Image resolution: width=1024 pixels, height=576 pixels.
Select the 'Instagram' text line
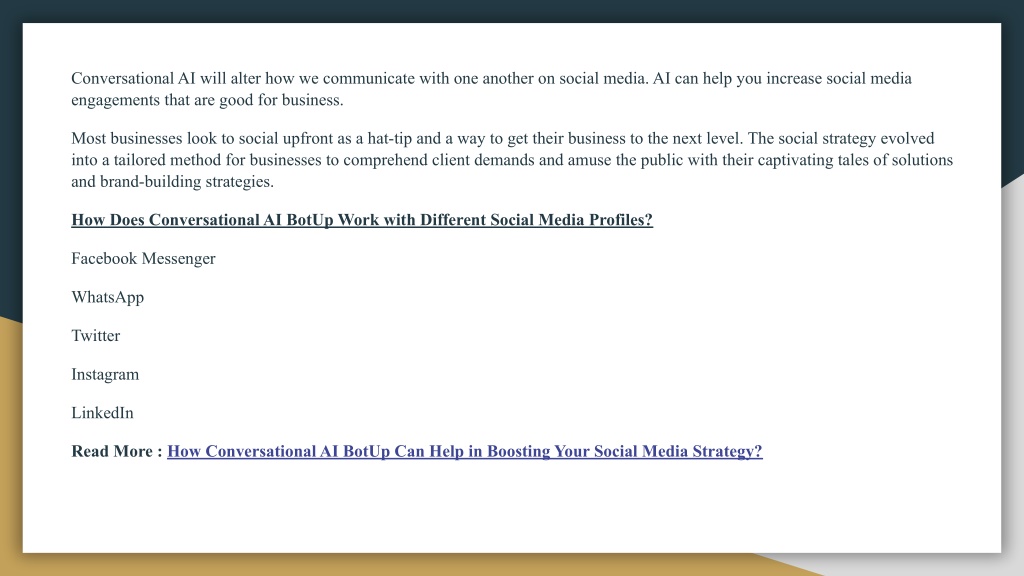tap(105, 374)
